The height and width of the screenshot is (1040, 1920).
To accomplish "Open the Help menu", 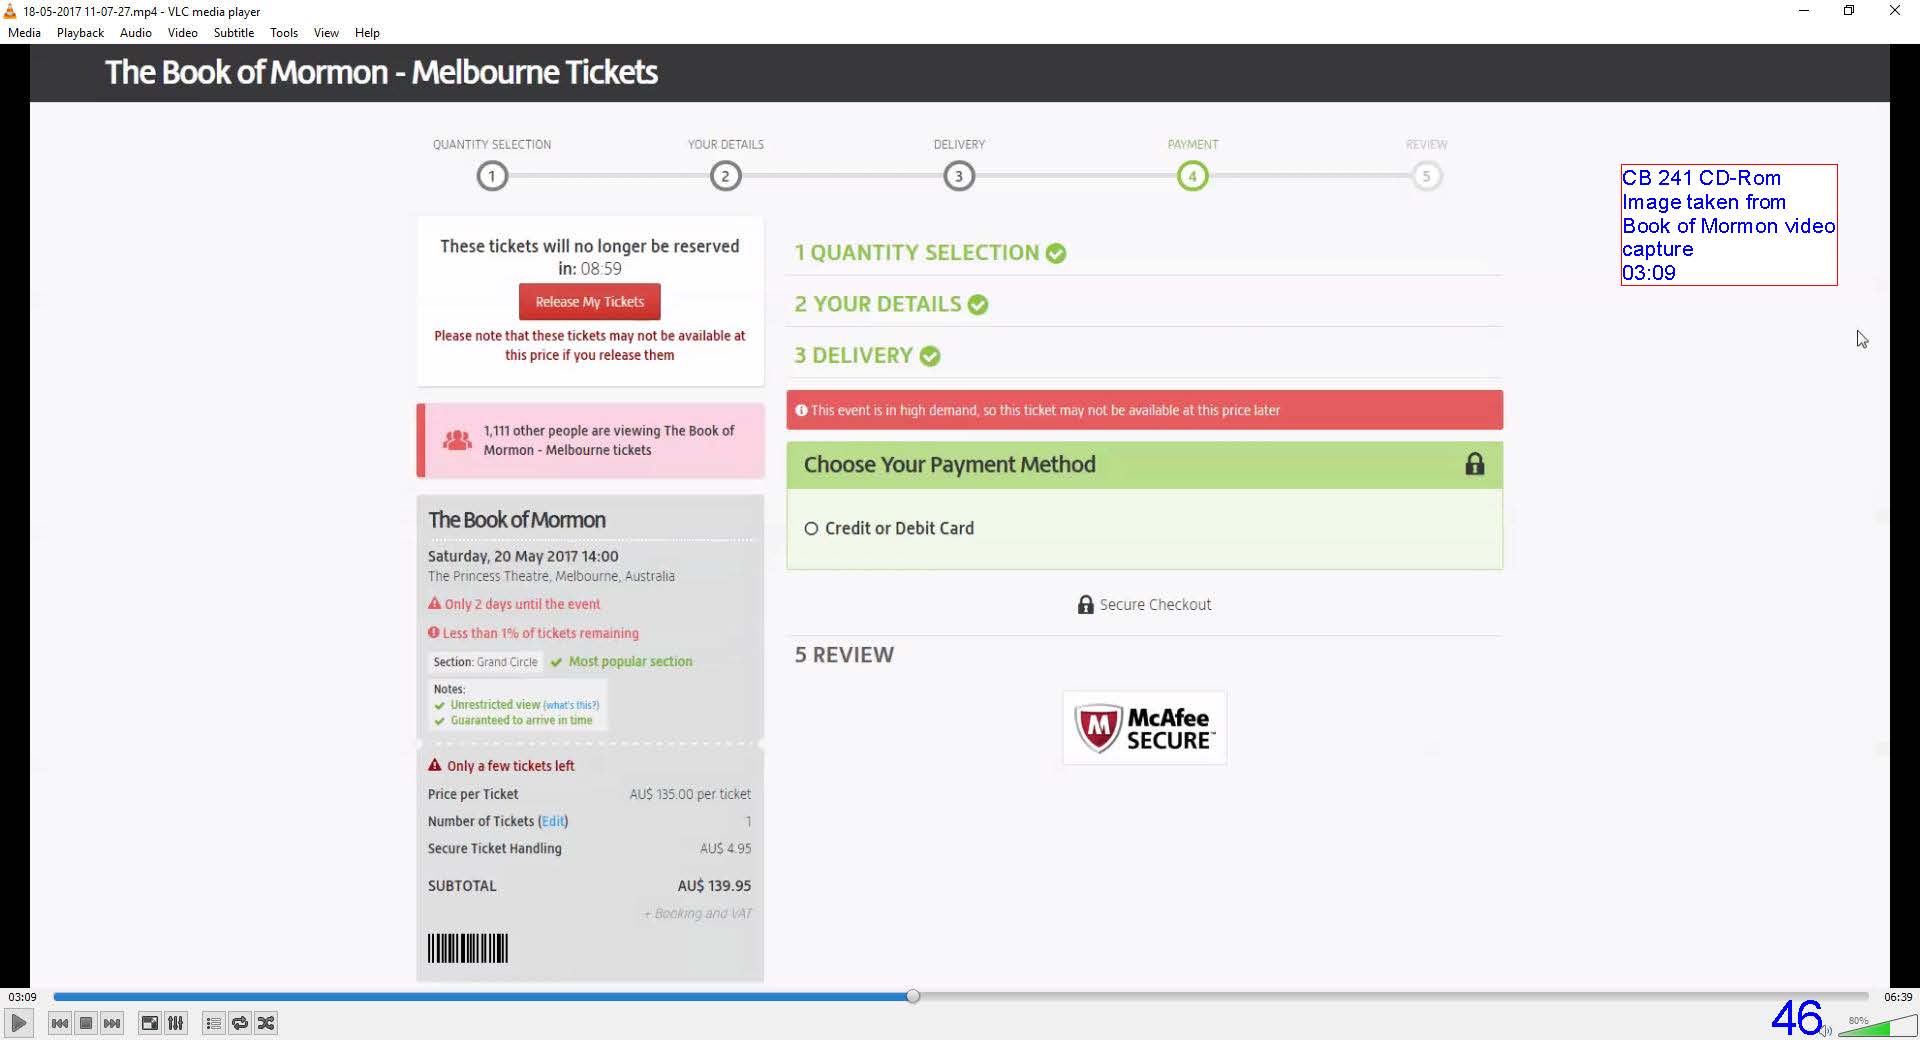I will click(x=367, y=32).
